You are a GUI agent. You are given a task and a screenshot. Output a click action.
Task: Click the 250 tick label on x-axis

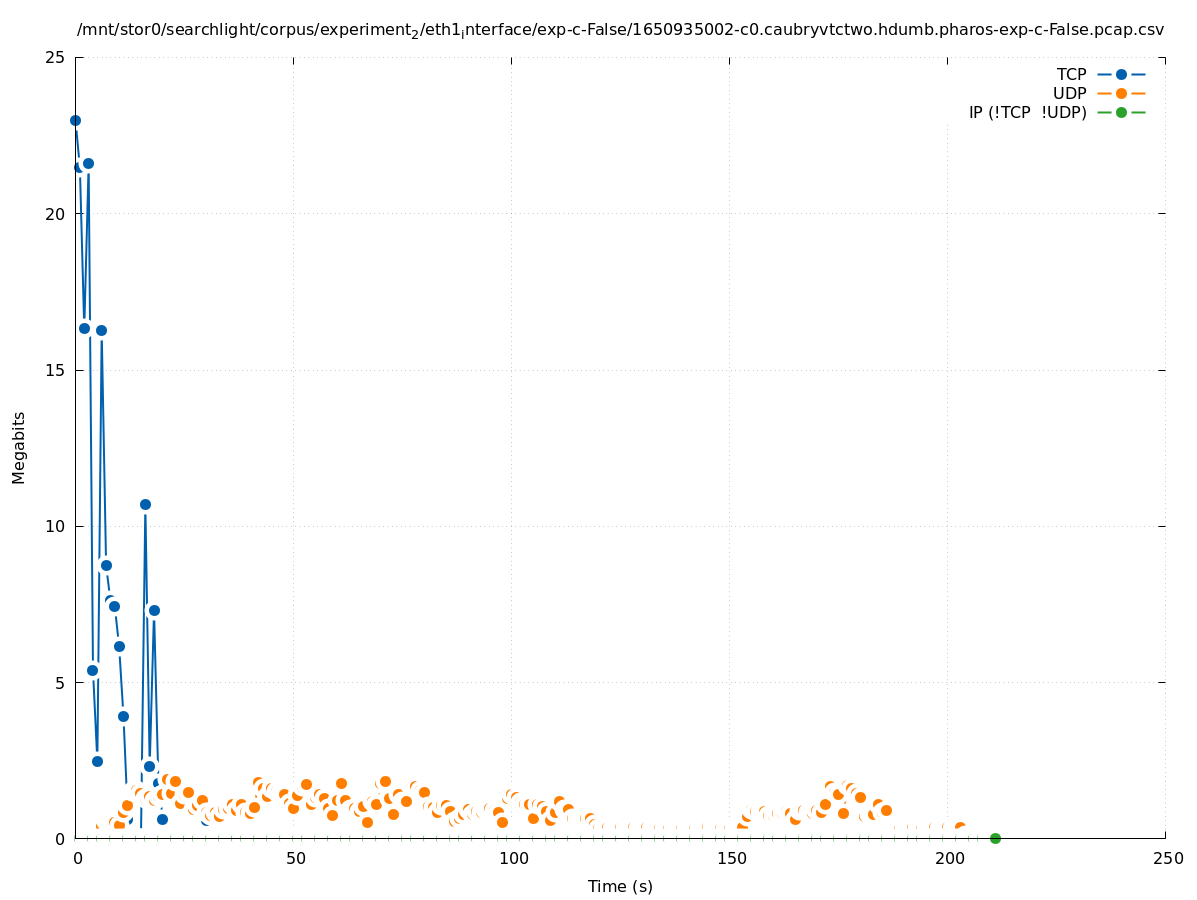(1167, 859)
